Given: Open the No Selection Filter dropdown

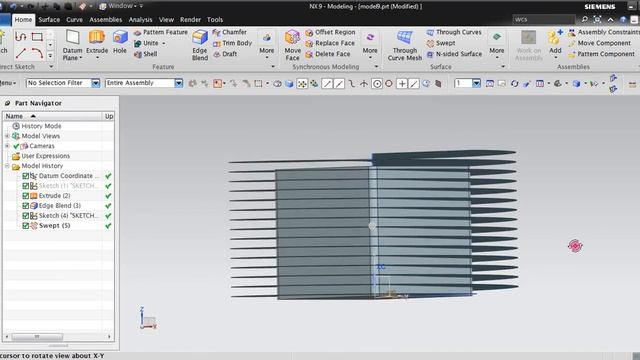Looking at the screenshot, I should tap(96, 83).
